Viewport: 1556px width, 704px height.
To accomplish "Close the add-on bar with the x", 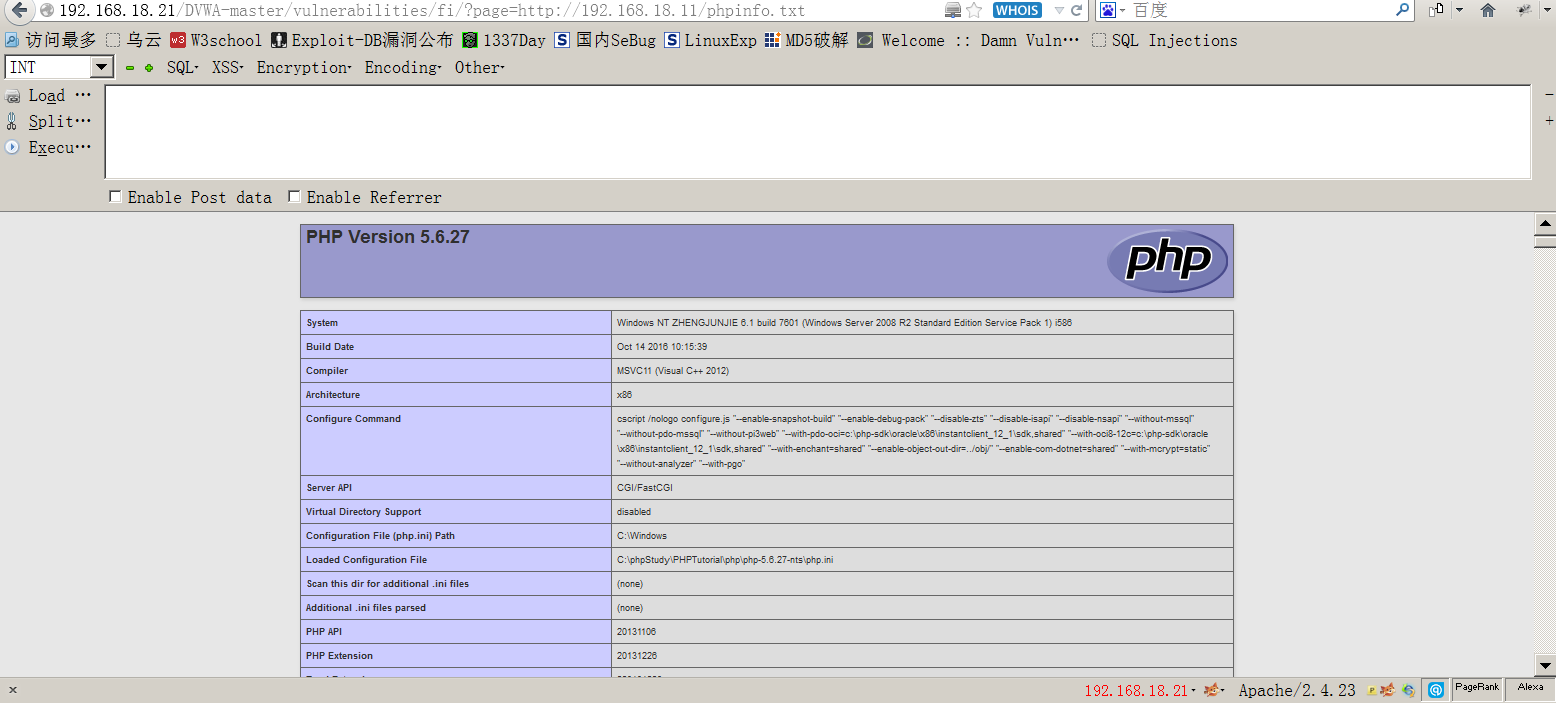I will [x=12, y=690].
